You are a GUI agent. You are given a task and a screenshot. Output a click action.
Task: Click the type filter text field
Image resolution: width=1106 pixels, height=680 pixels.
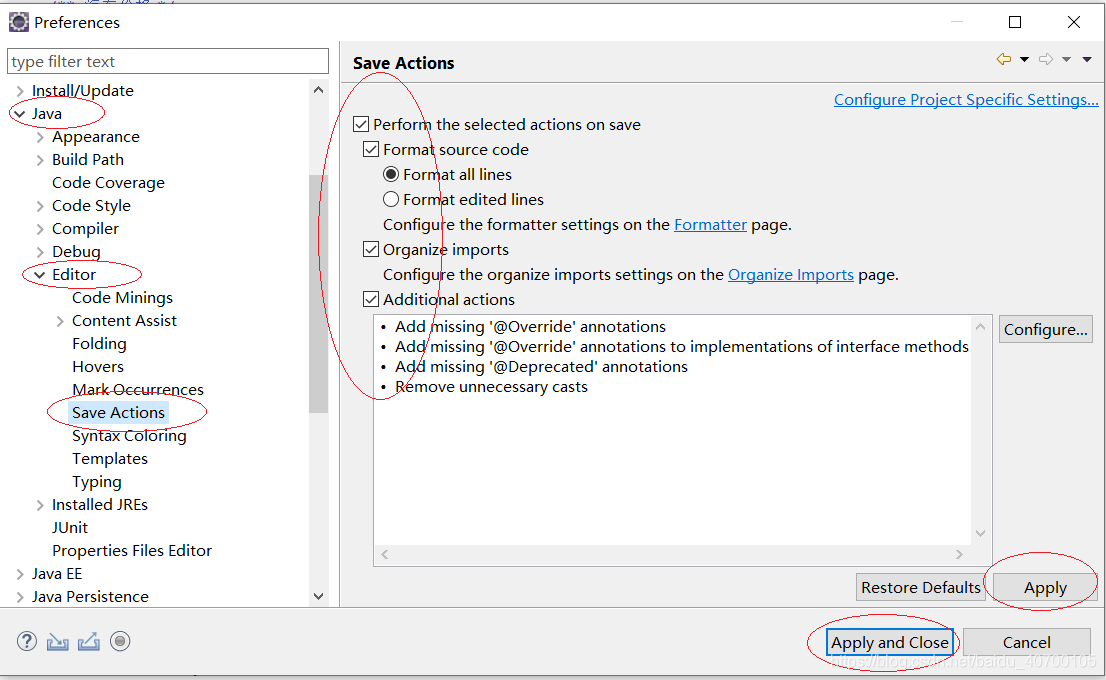click(x=167, y=61)
